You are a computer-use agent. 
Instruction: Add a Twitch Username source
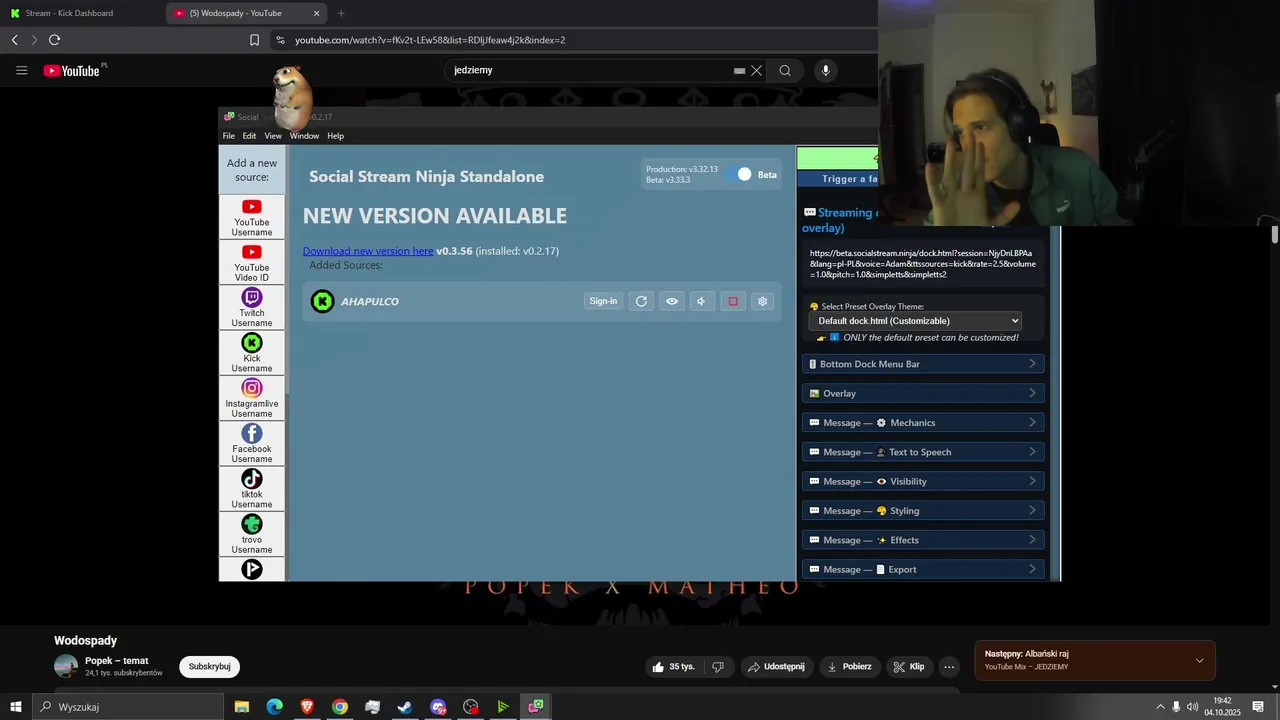pos(252,308)
